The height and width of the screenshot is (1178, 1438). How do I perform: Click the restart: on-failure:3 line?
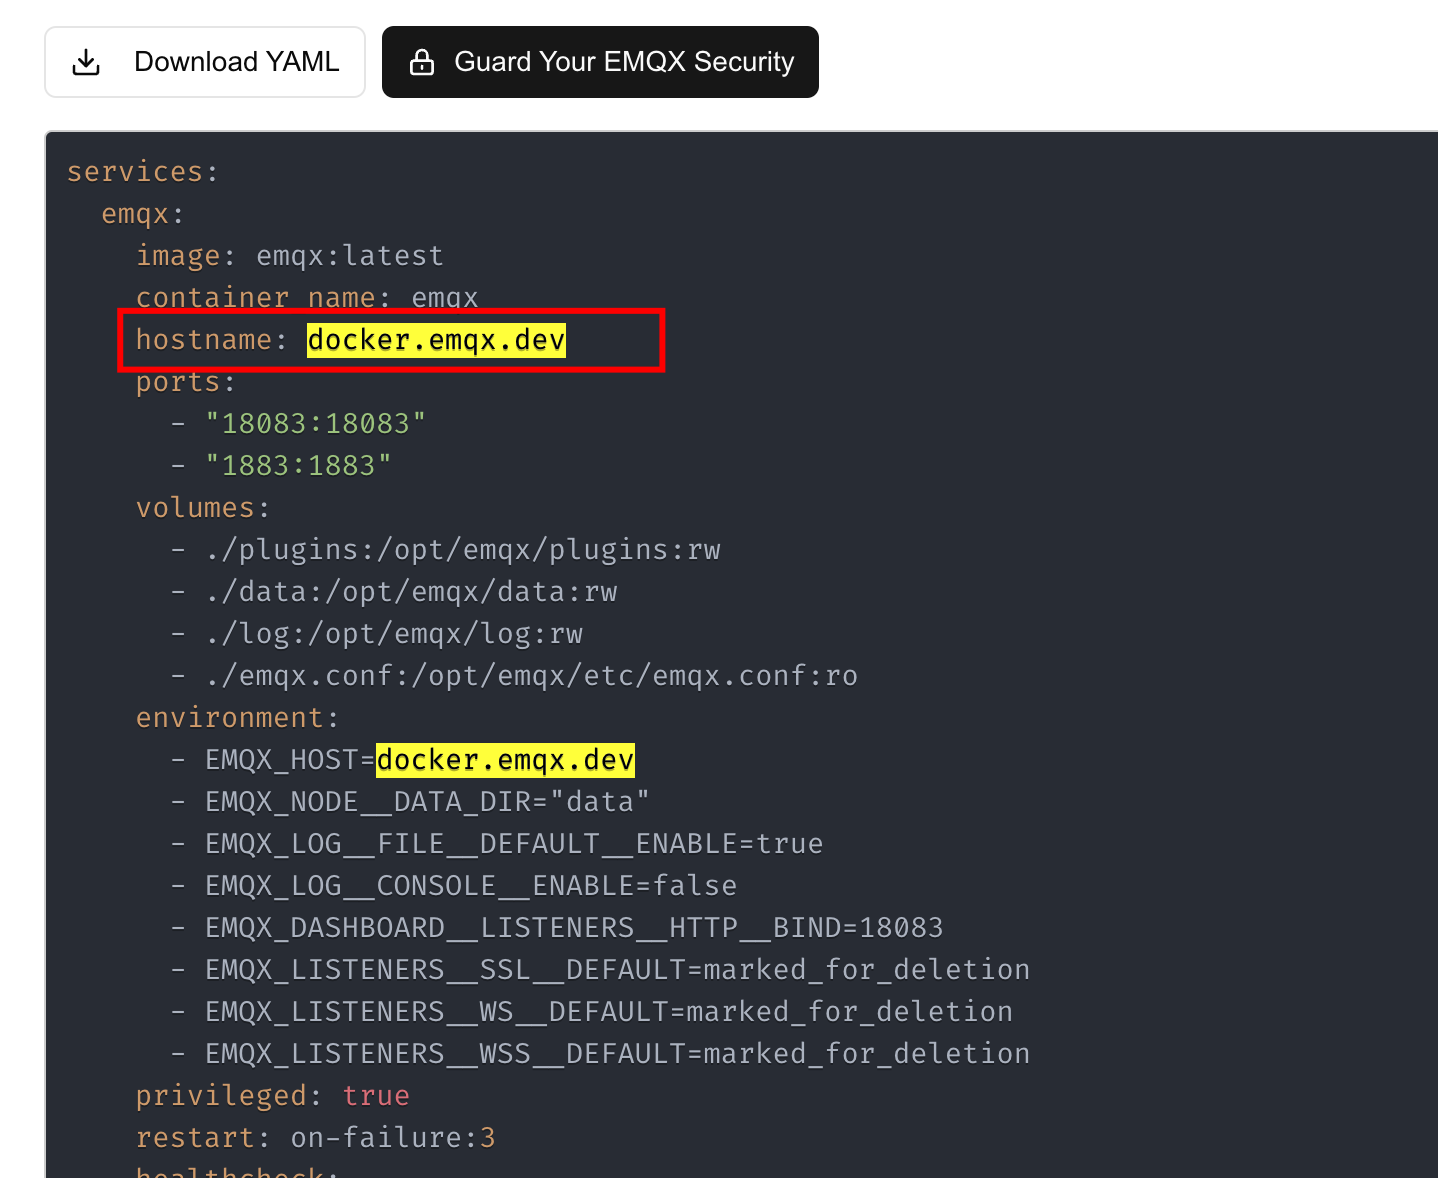(315, 1138)
